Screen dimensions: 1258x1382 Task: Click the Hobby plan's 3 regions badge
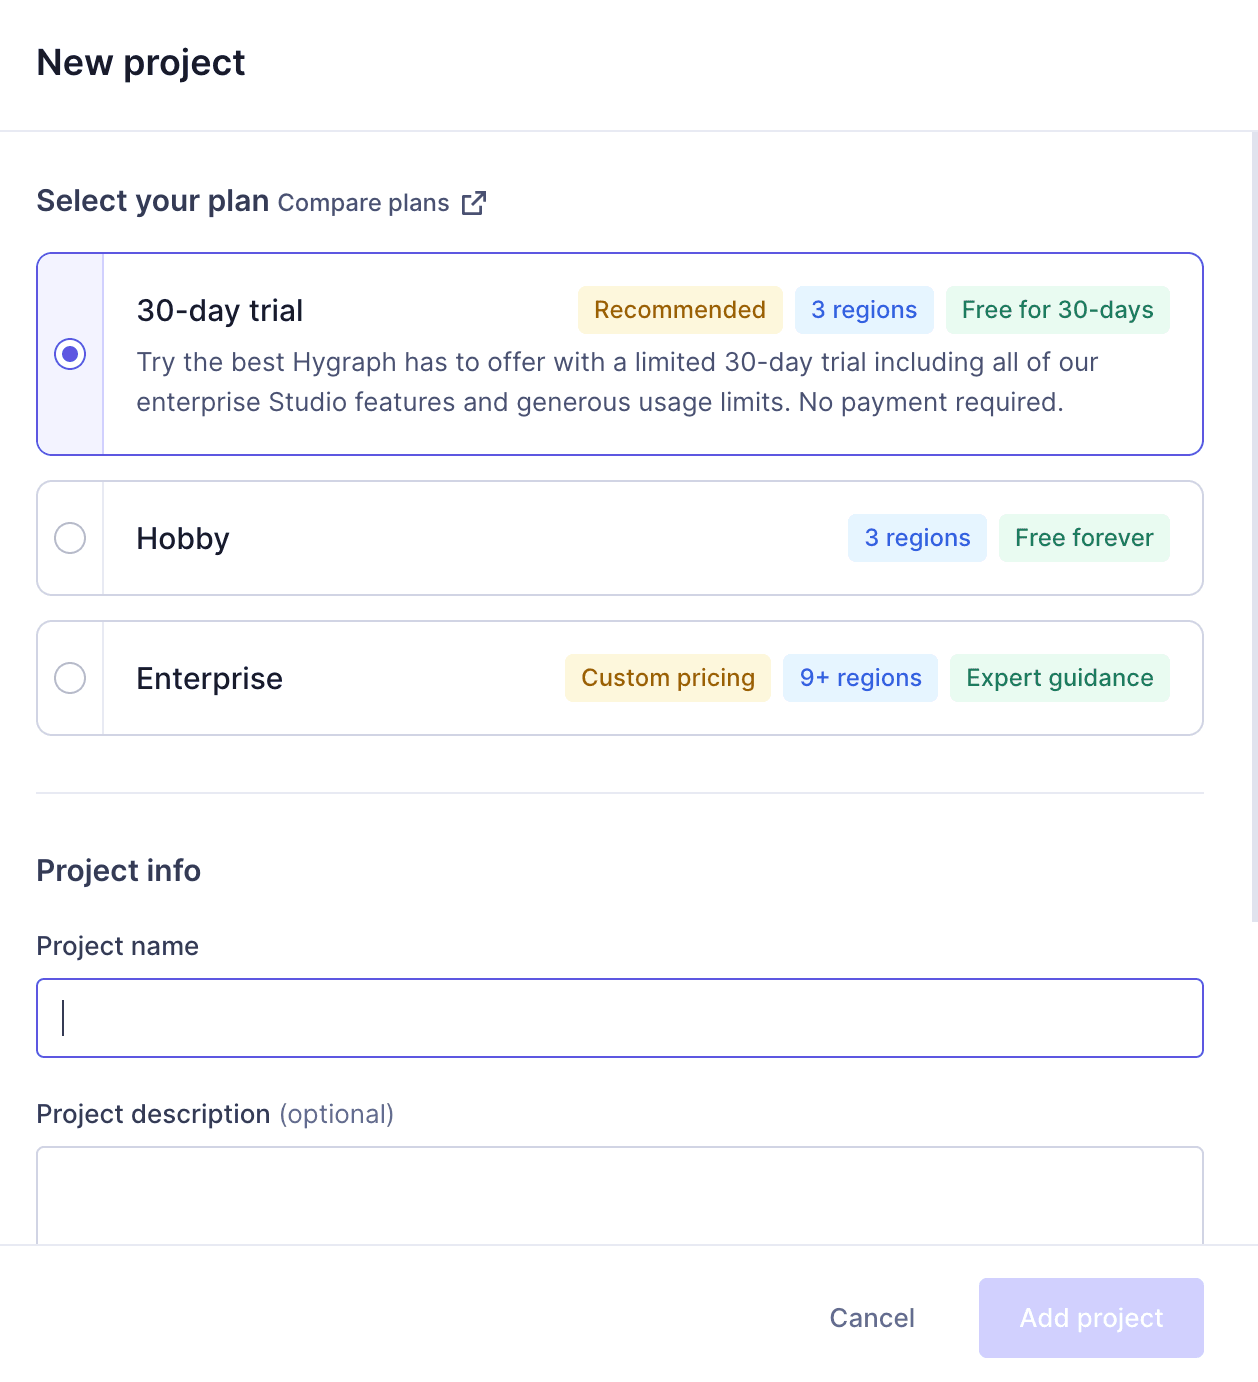tap(917, 538)
